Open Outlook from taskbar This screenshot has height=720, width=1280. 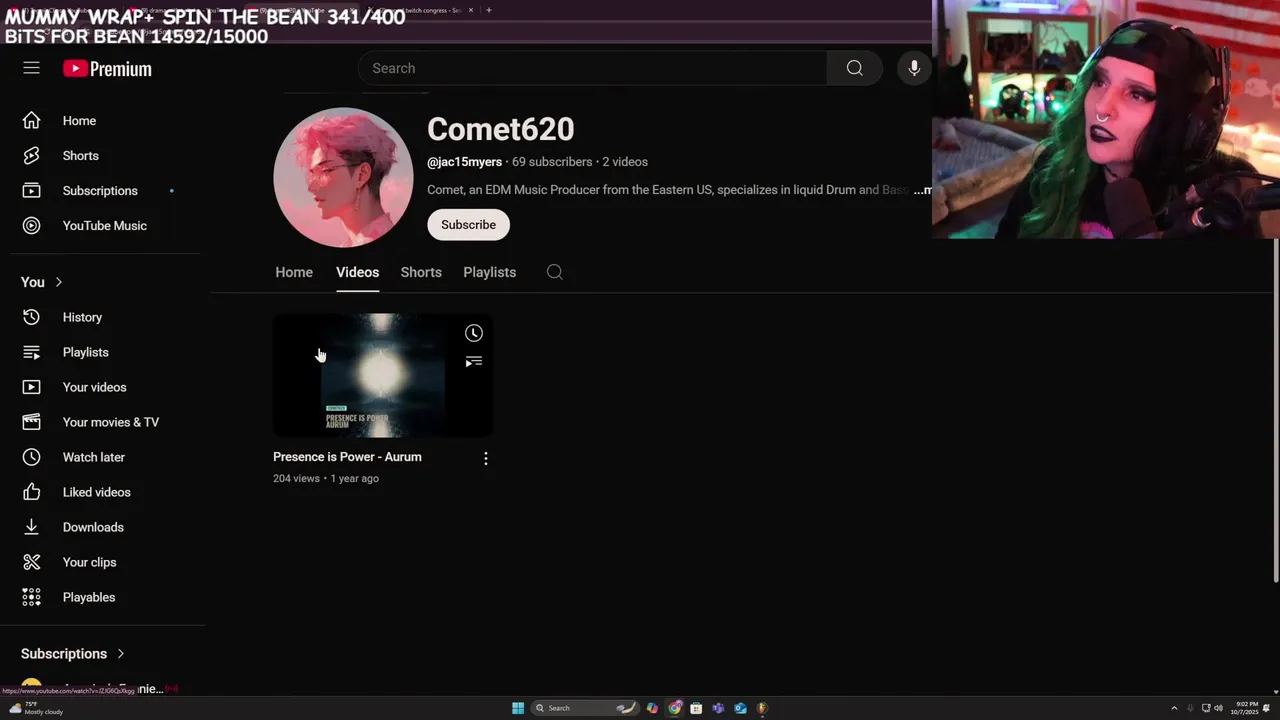pyautogui.click(x=740, y=708)
